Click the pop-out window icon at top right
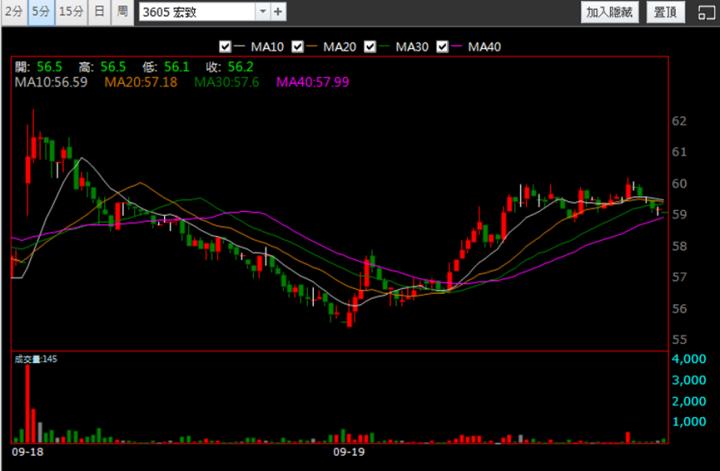Image resolution: width=720 pixels, height=471 pixels. point(705,12)
